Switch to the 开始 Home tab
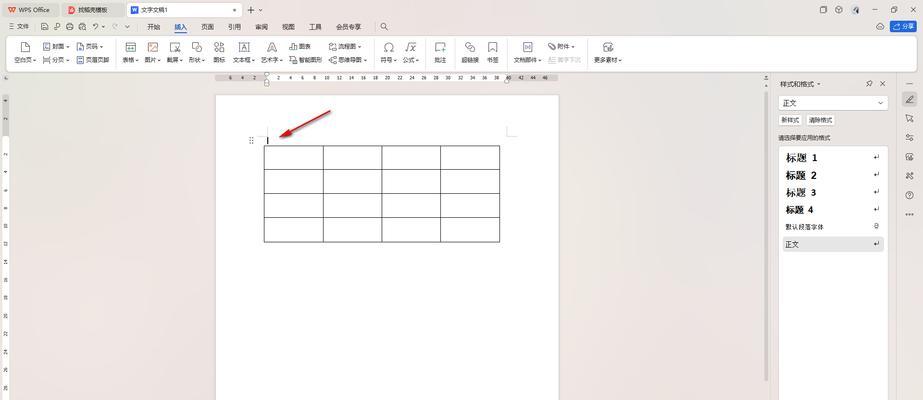The width and height of the screenshot is (923, 400). [x=154, y=27]
